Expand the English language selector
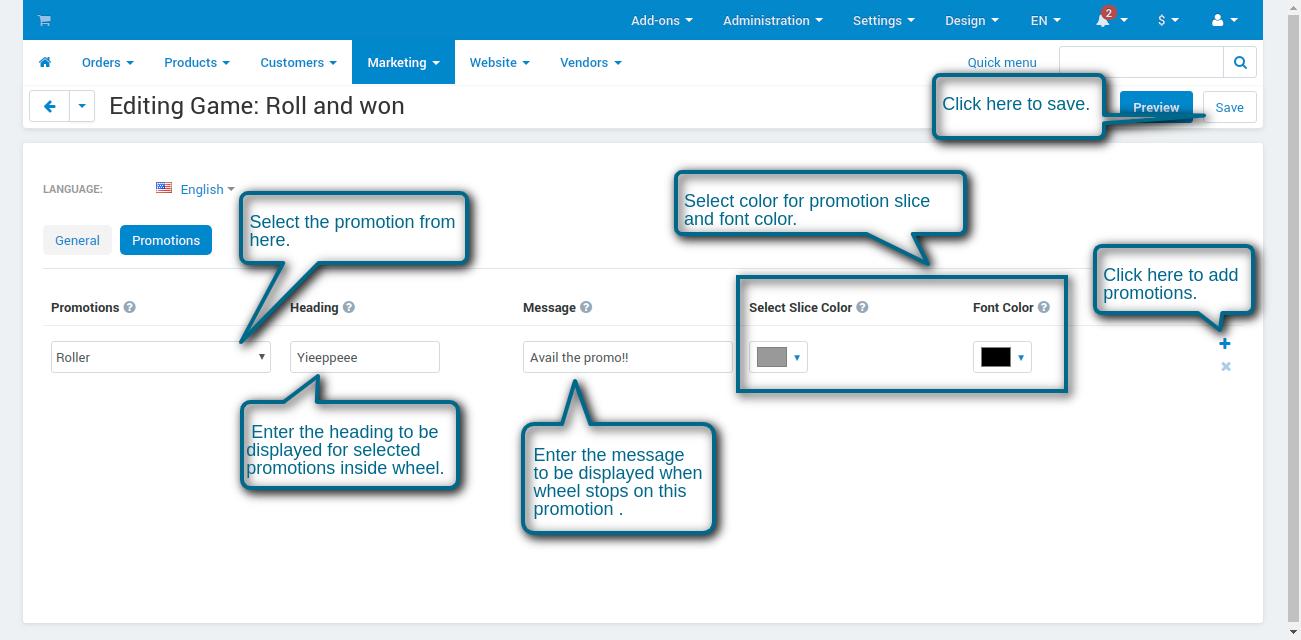The height and width of the screenshot is (640, 1301). pos(200,189)
